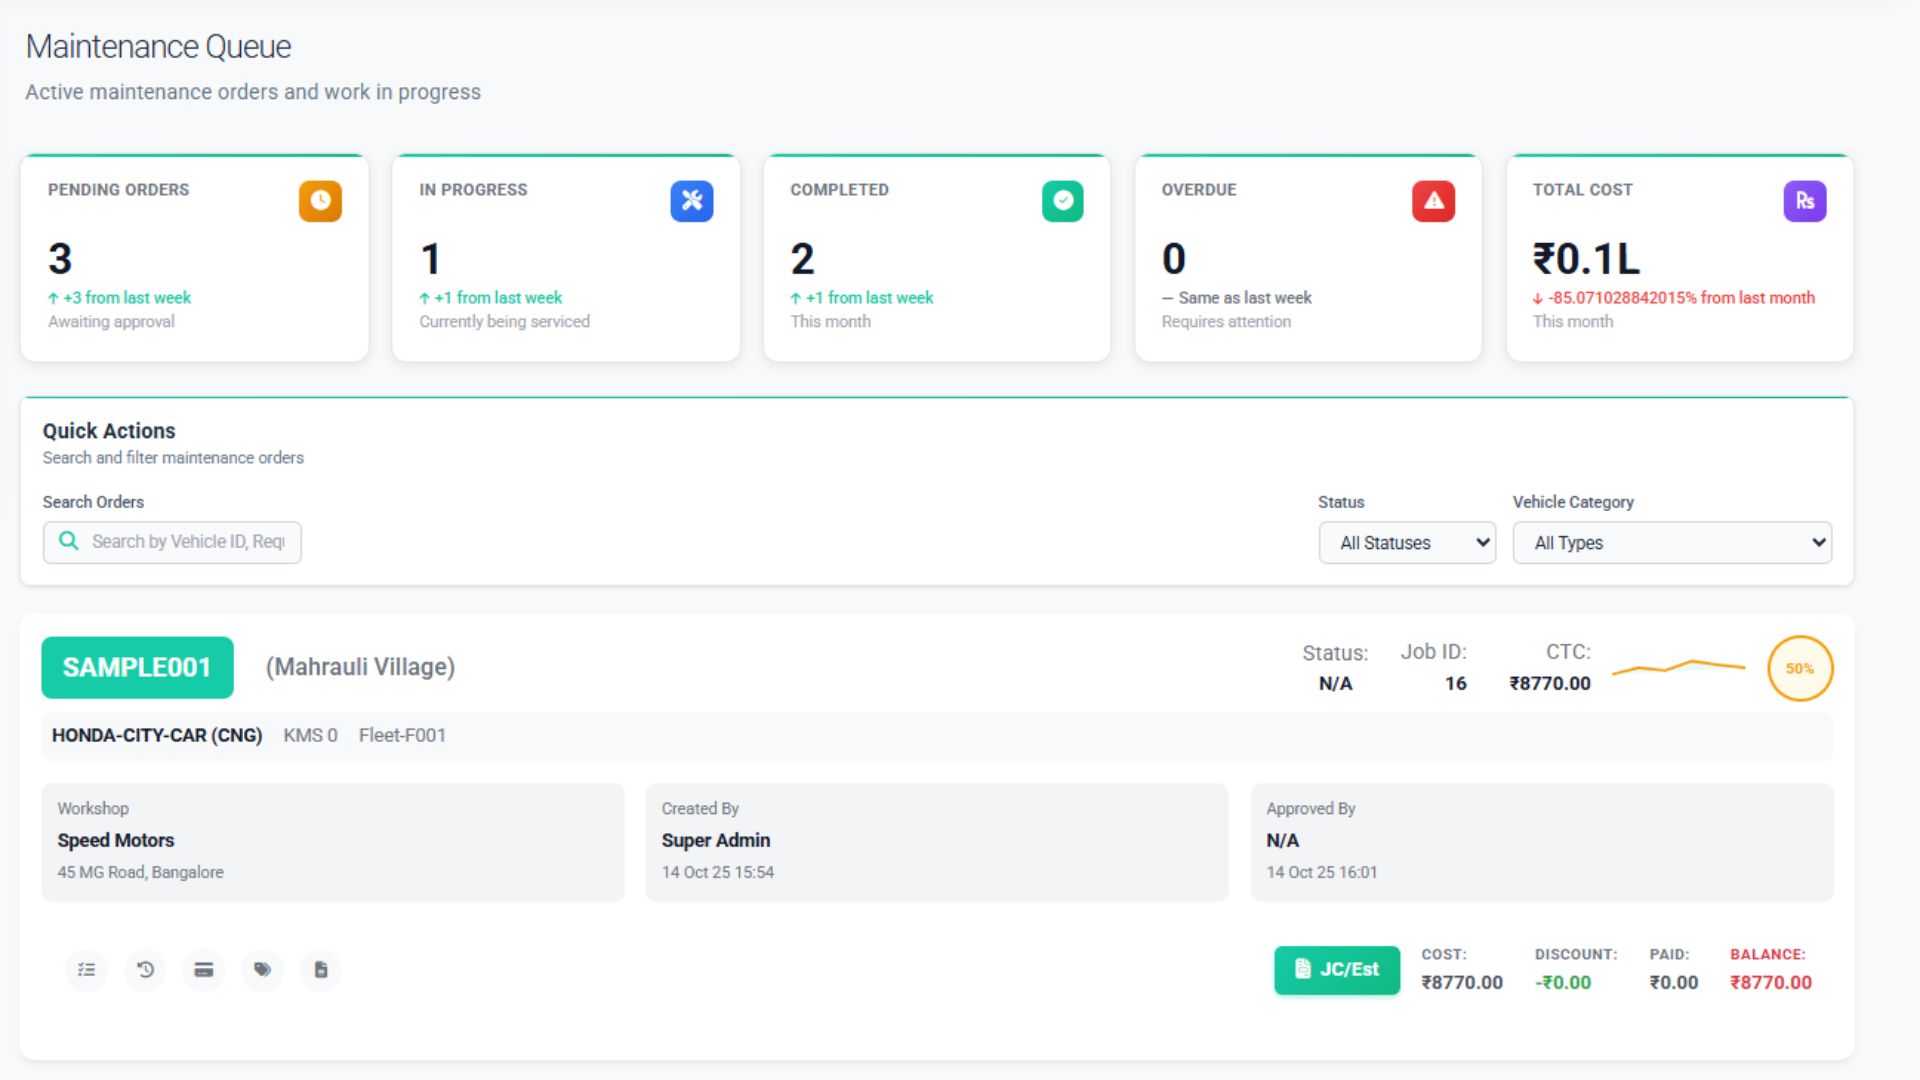Click the purple Rs icon on Total Cost
The height and width of the screenshot is (1080, 1920).
pyautogui.click(x=1804, y=201)
